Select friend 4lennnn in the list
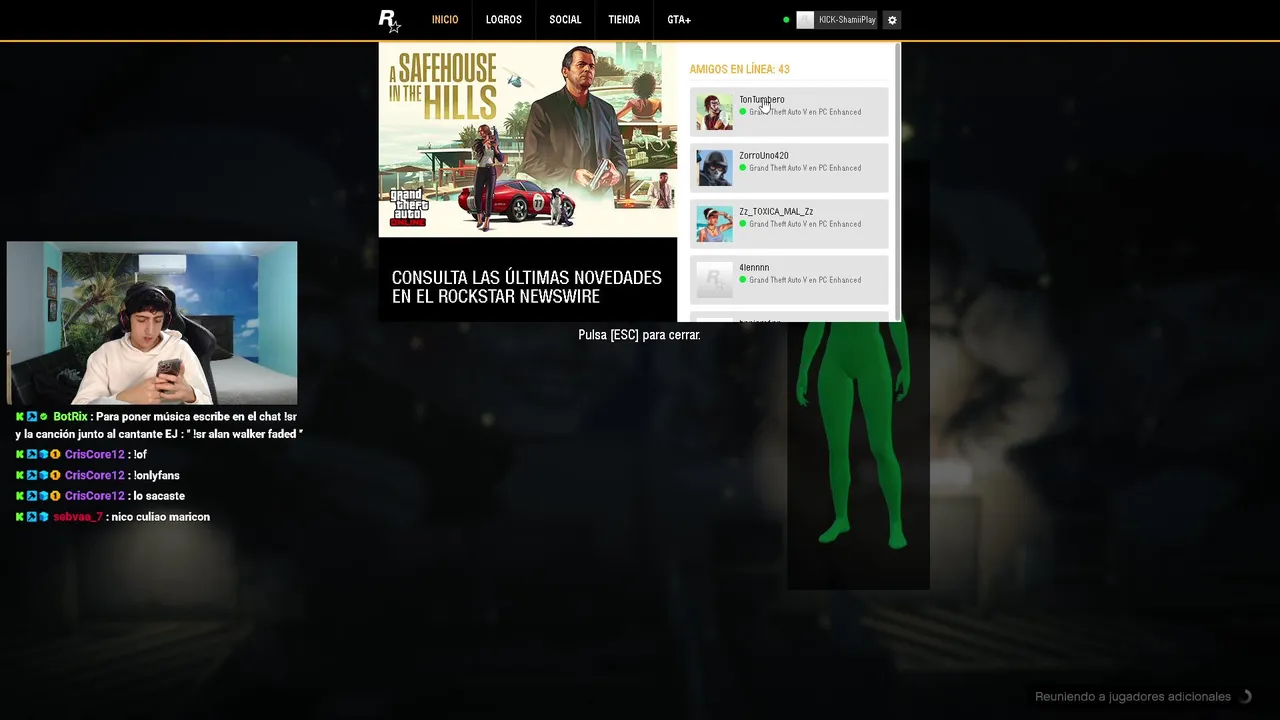 [x=789, y=280]
